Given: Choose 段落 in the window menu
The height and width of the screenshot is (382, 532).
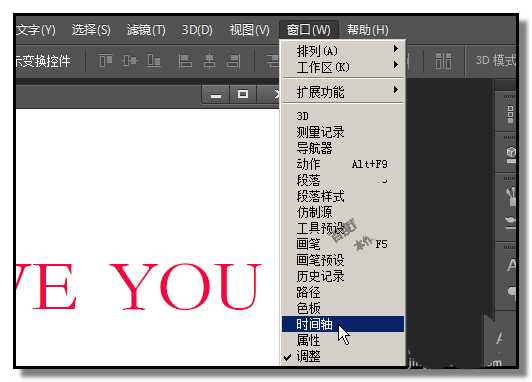Looking at the screenshot, I should 343,180.
